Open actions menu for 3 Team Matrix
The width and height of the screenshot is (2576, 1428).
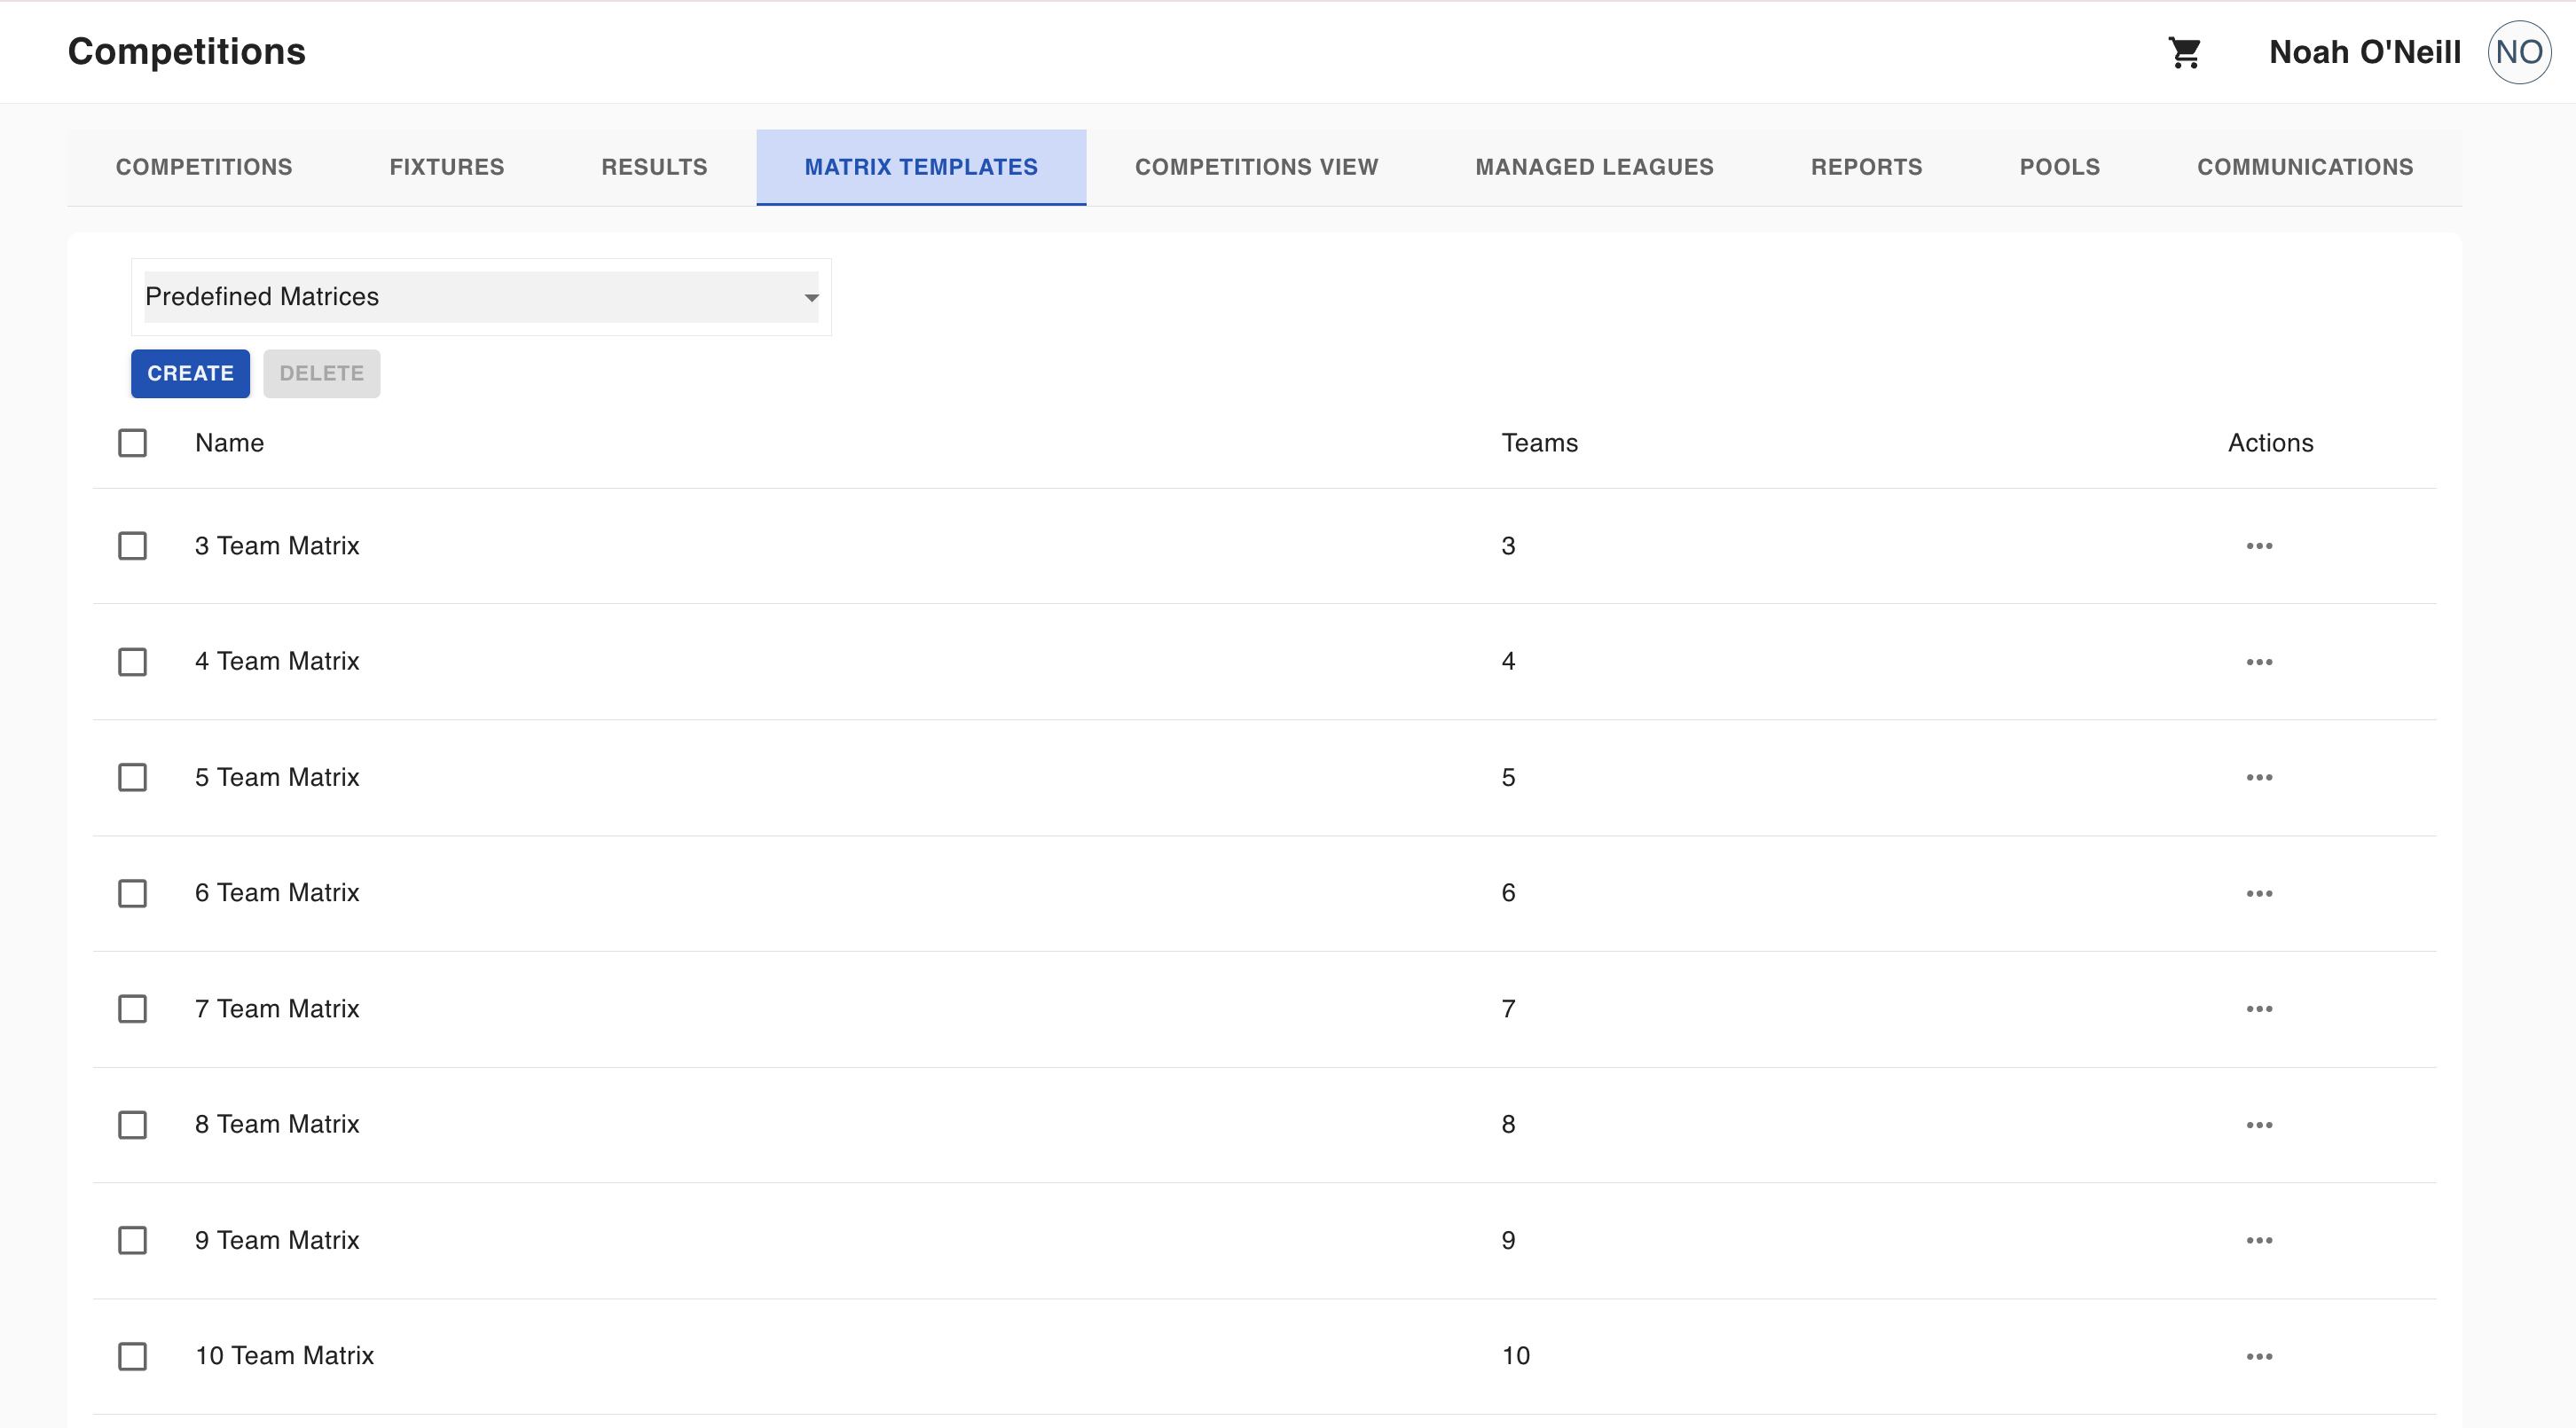[x=2259, y=546]
